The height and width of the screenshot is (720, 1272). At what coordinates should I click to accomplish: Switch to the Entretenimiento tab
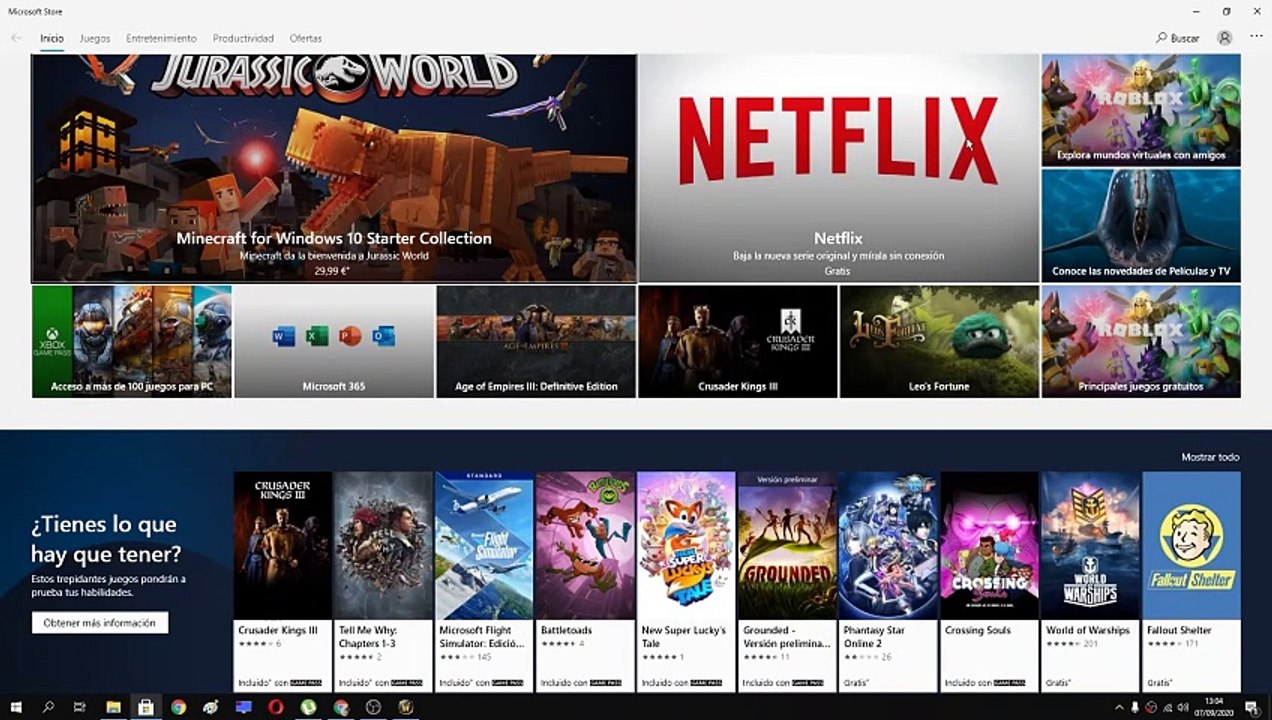[161, 38]
